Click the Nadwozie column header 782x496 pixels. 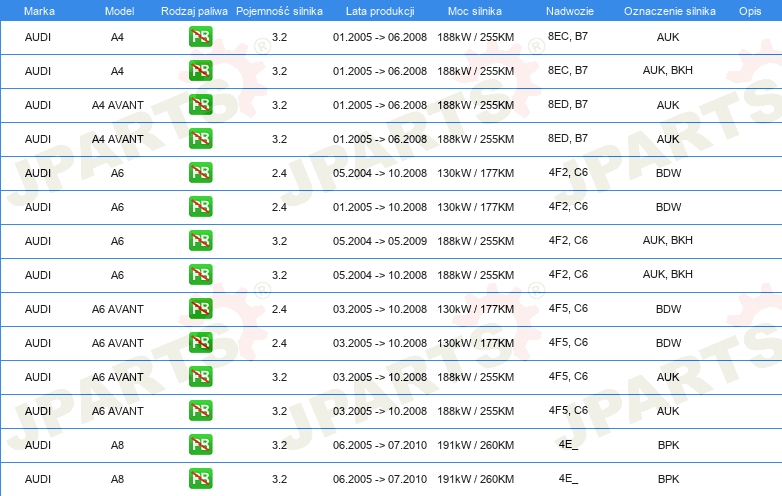pos(568,10)
